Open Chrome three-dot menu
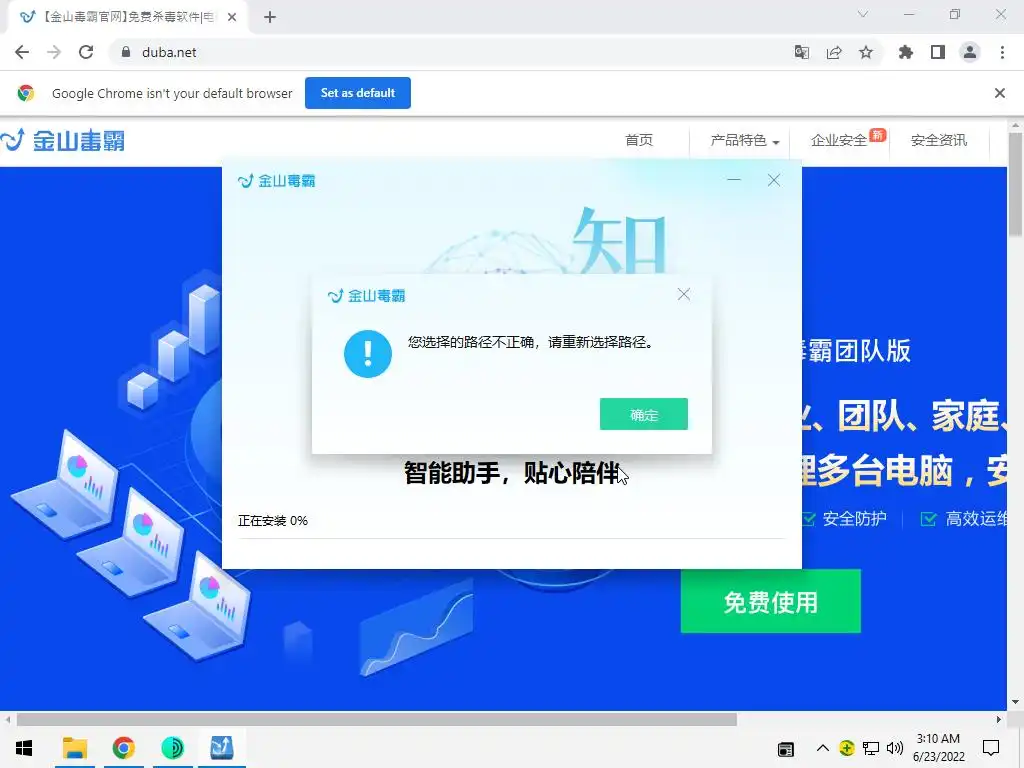Viewport: 1024px width, 768px height. 1002,52
